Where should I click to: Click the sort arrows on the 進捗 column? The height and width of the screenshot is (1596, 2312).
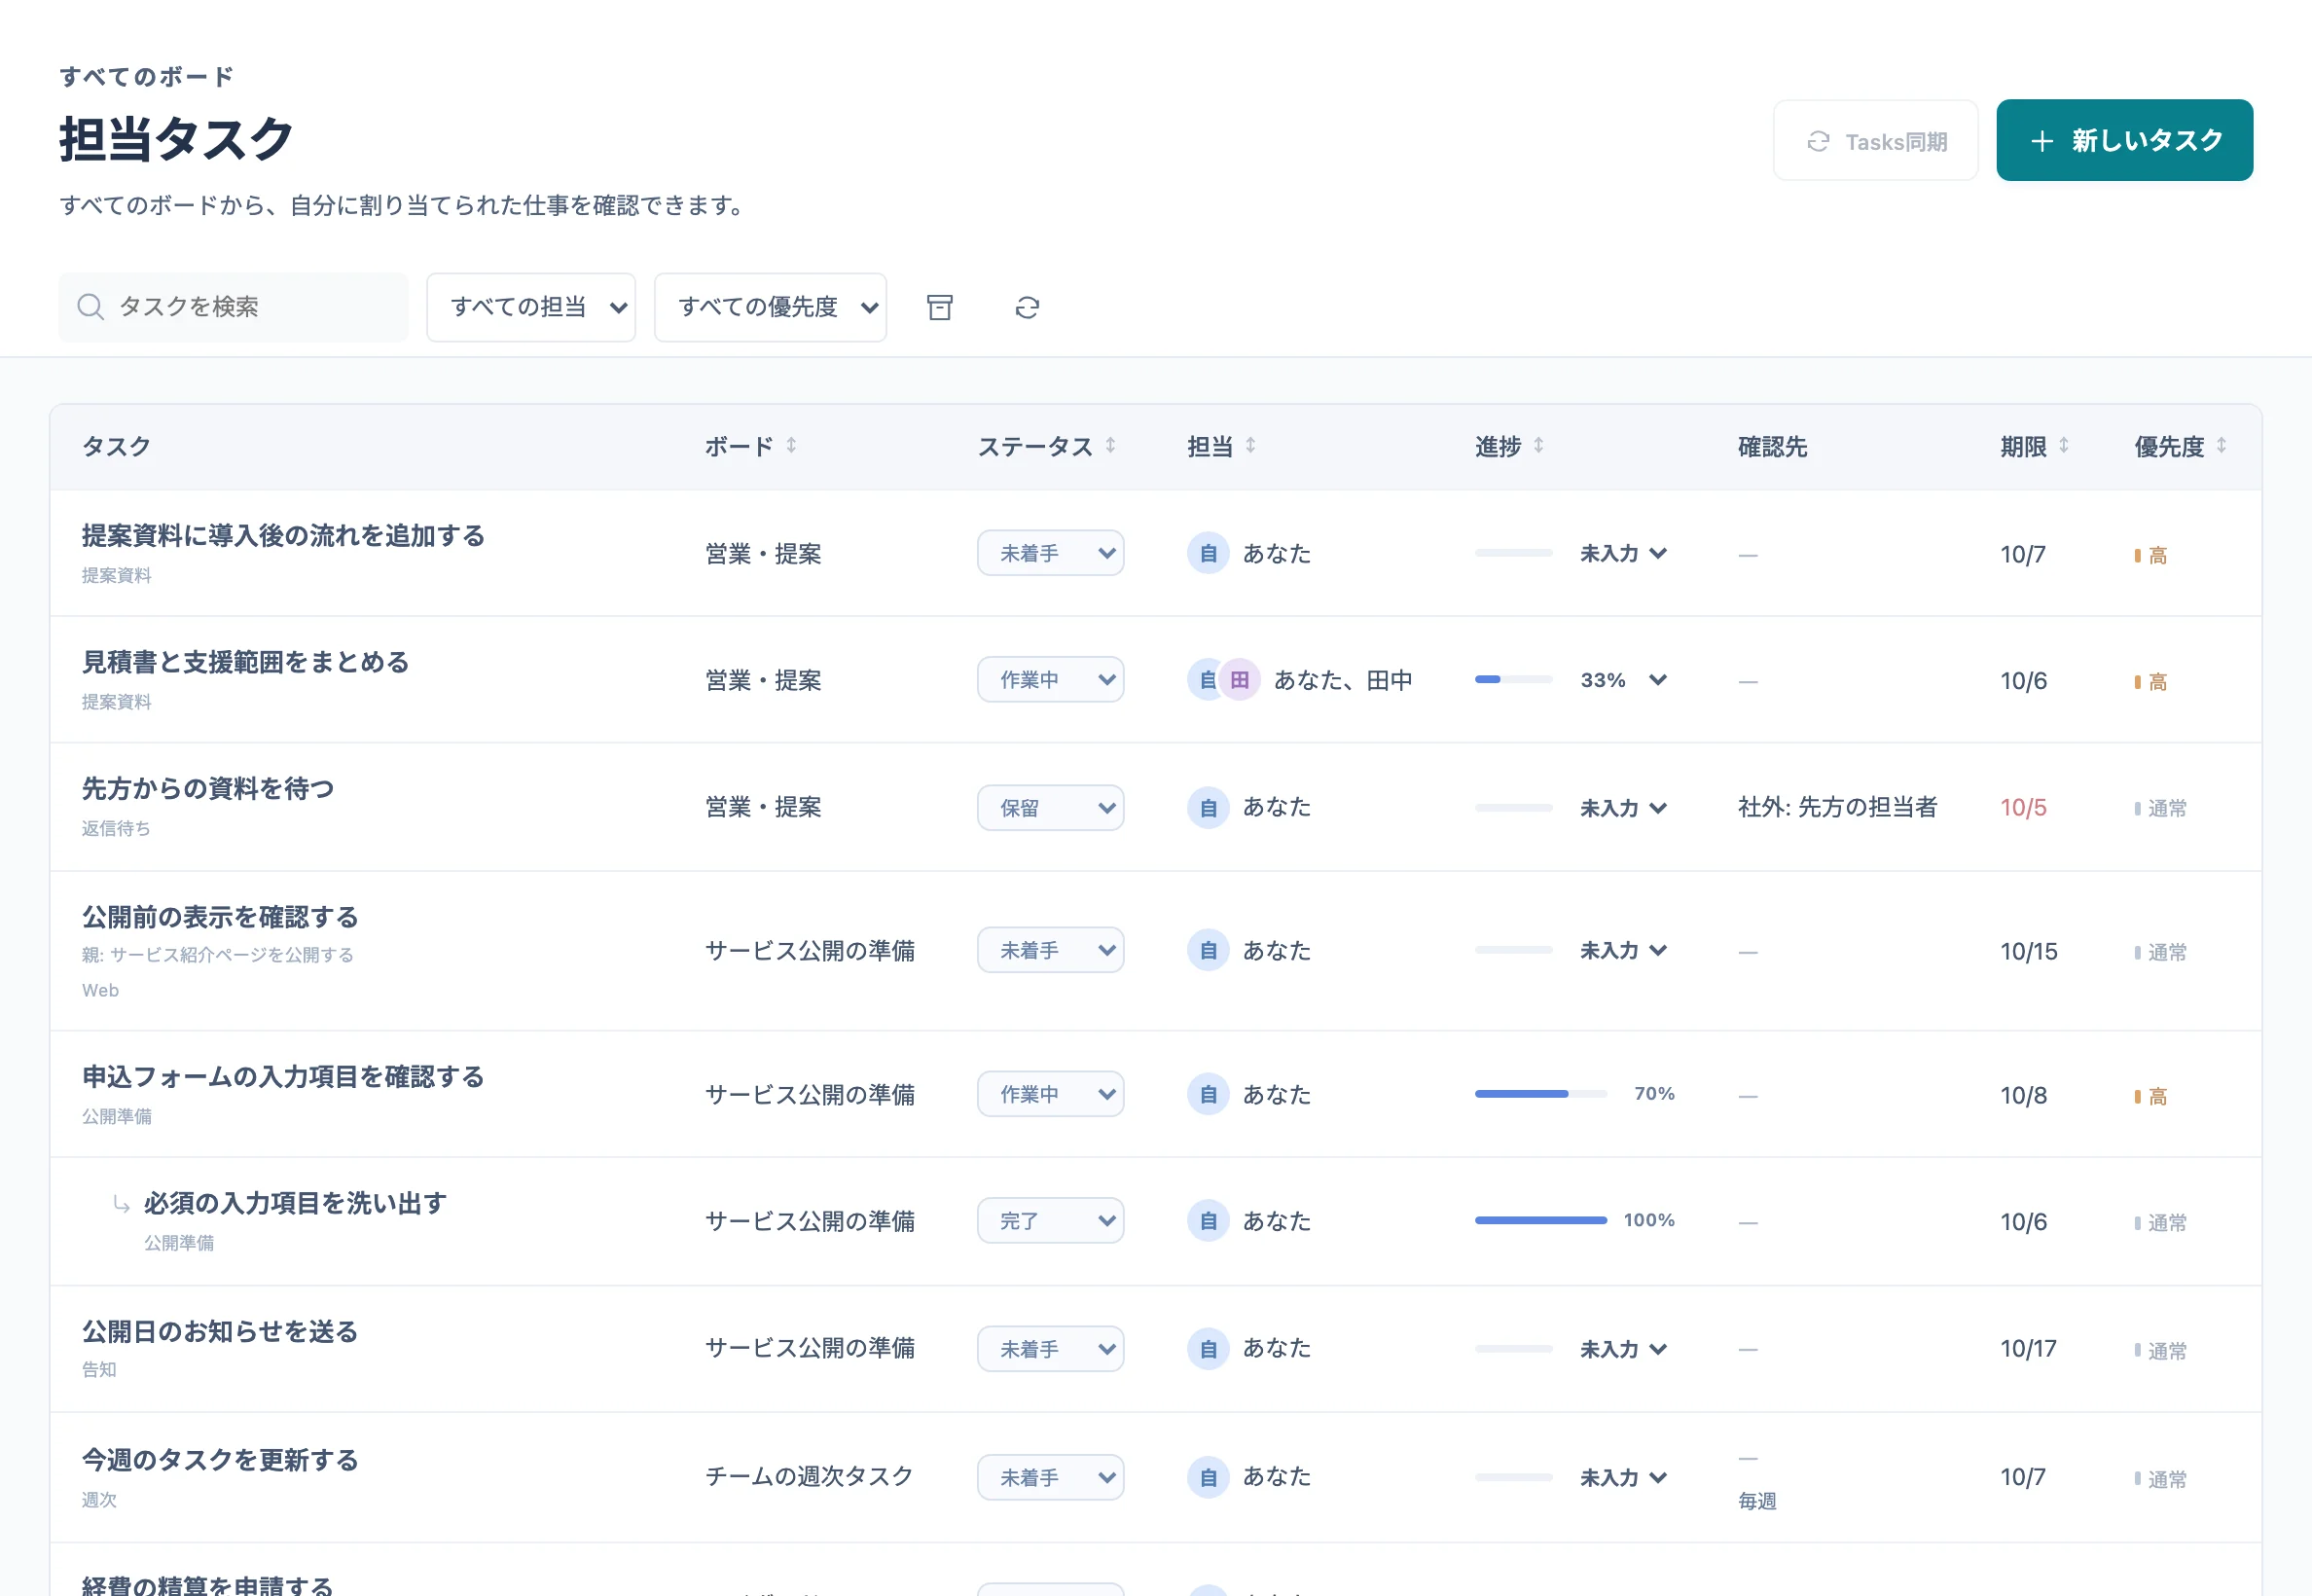tap(1538, 445)
